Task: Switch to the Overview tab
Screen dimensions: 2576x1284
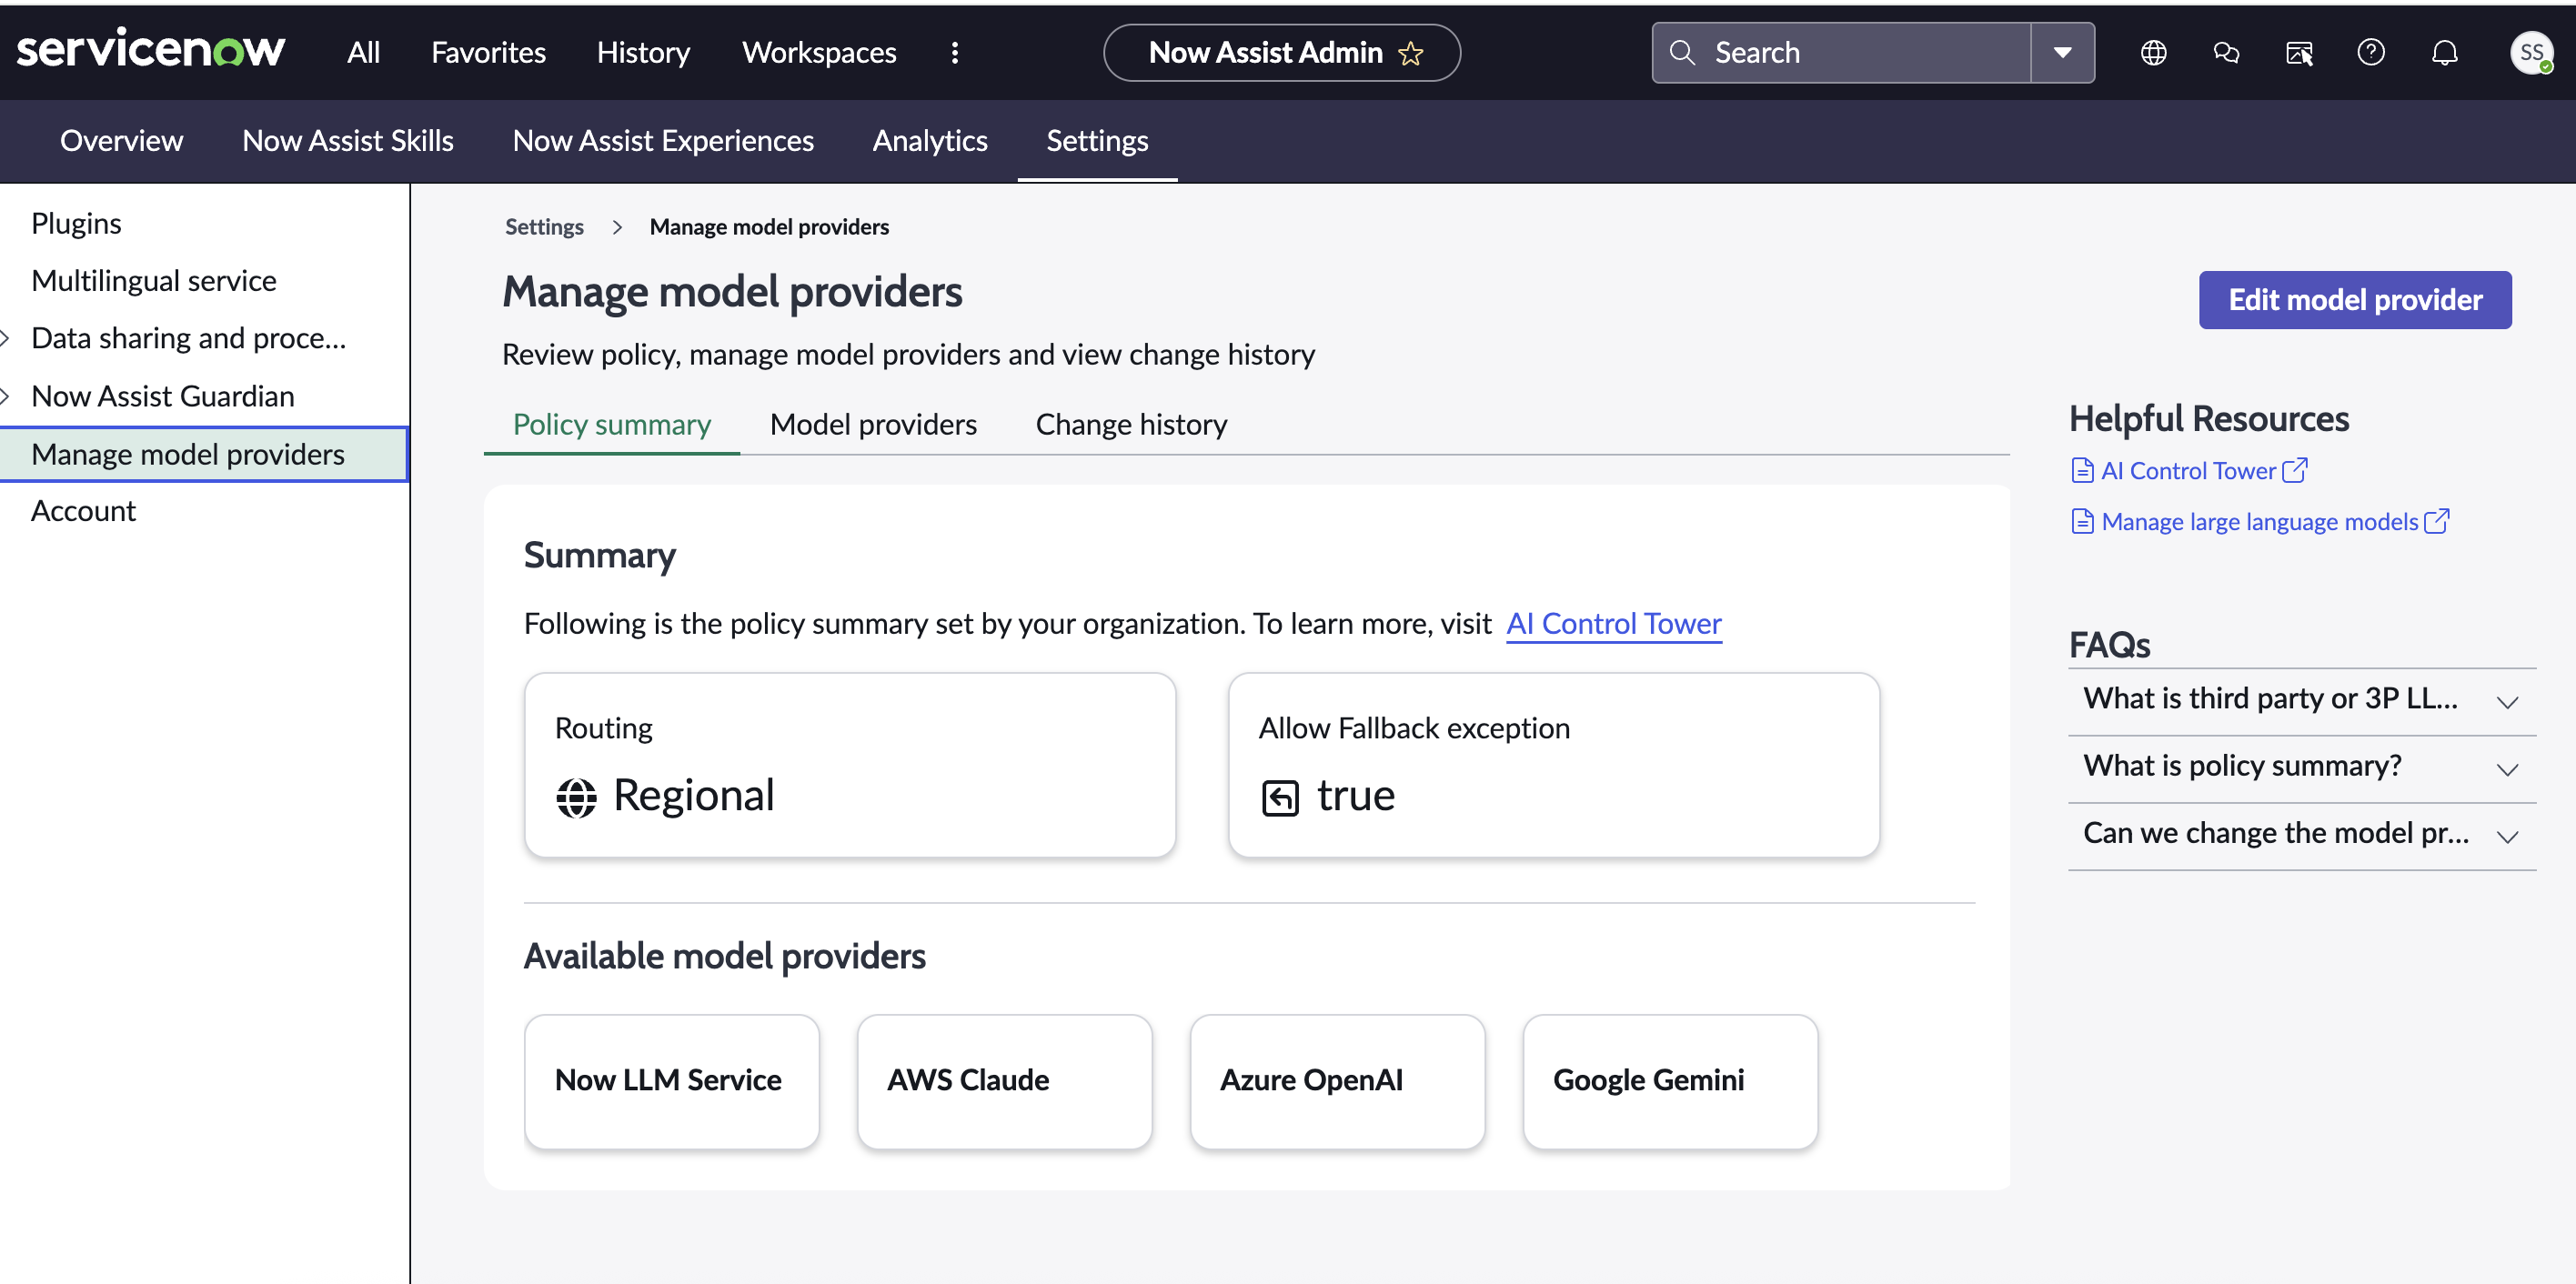Action: pyautogui.click(x=121, y=140)
